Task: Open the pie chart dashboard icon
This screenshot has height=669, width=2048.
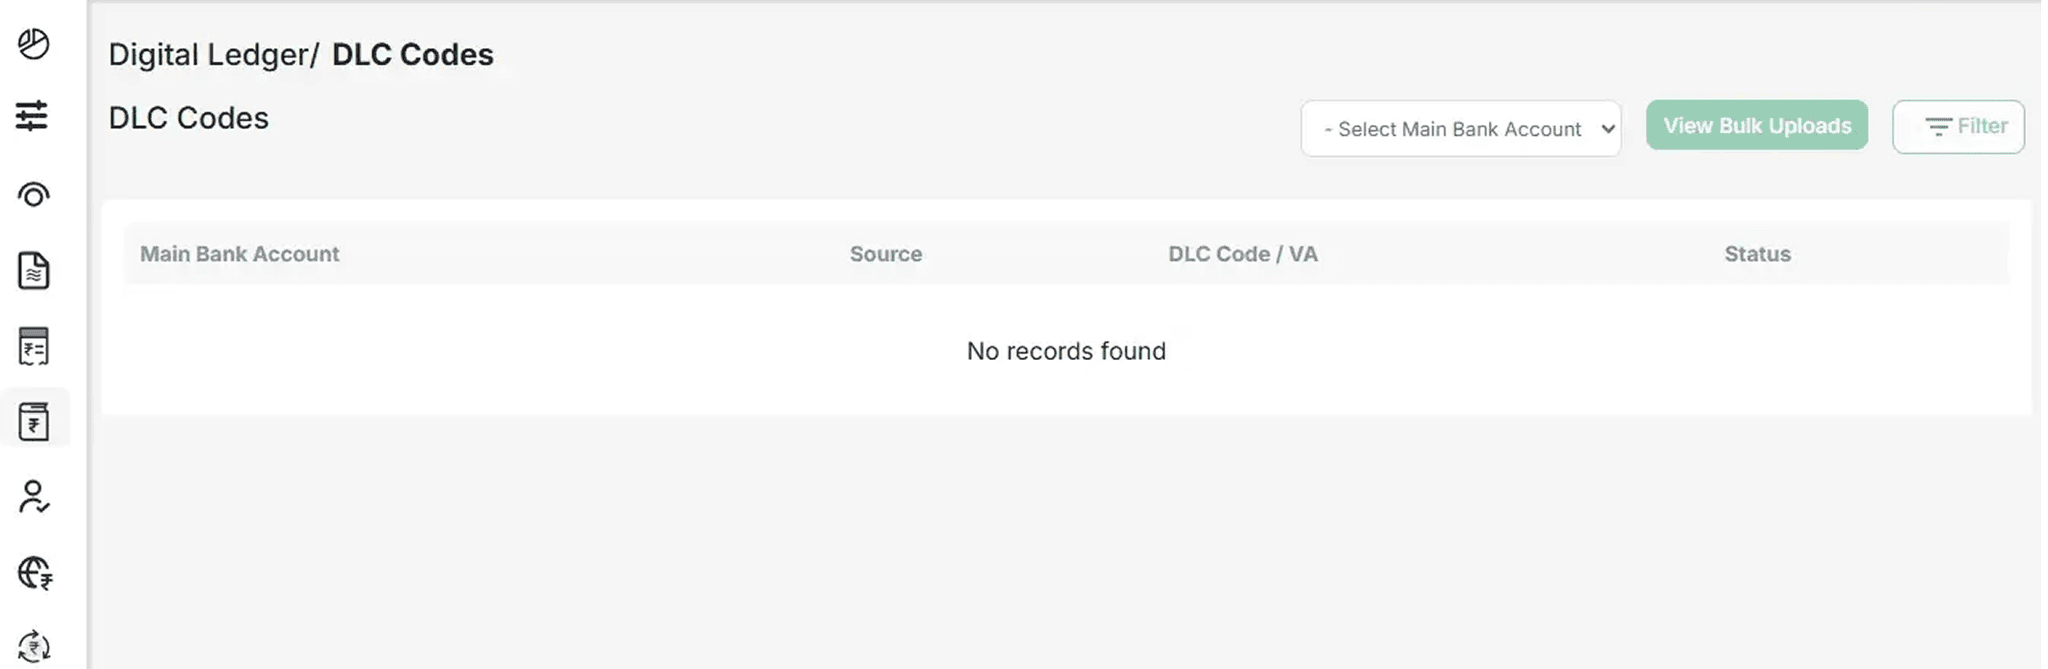Action: [x=34, y=45]
